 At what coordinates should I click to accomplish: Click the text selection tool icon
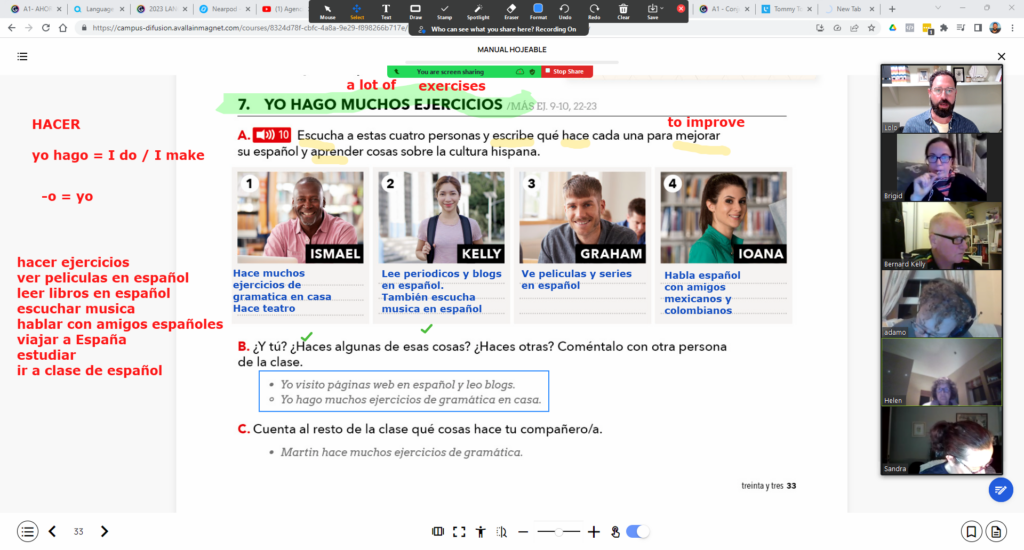[x=502, y=532]
